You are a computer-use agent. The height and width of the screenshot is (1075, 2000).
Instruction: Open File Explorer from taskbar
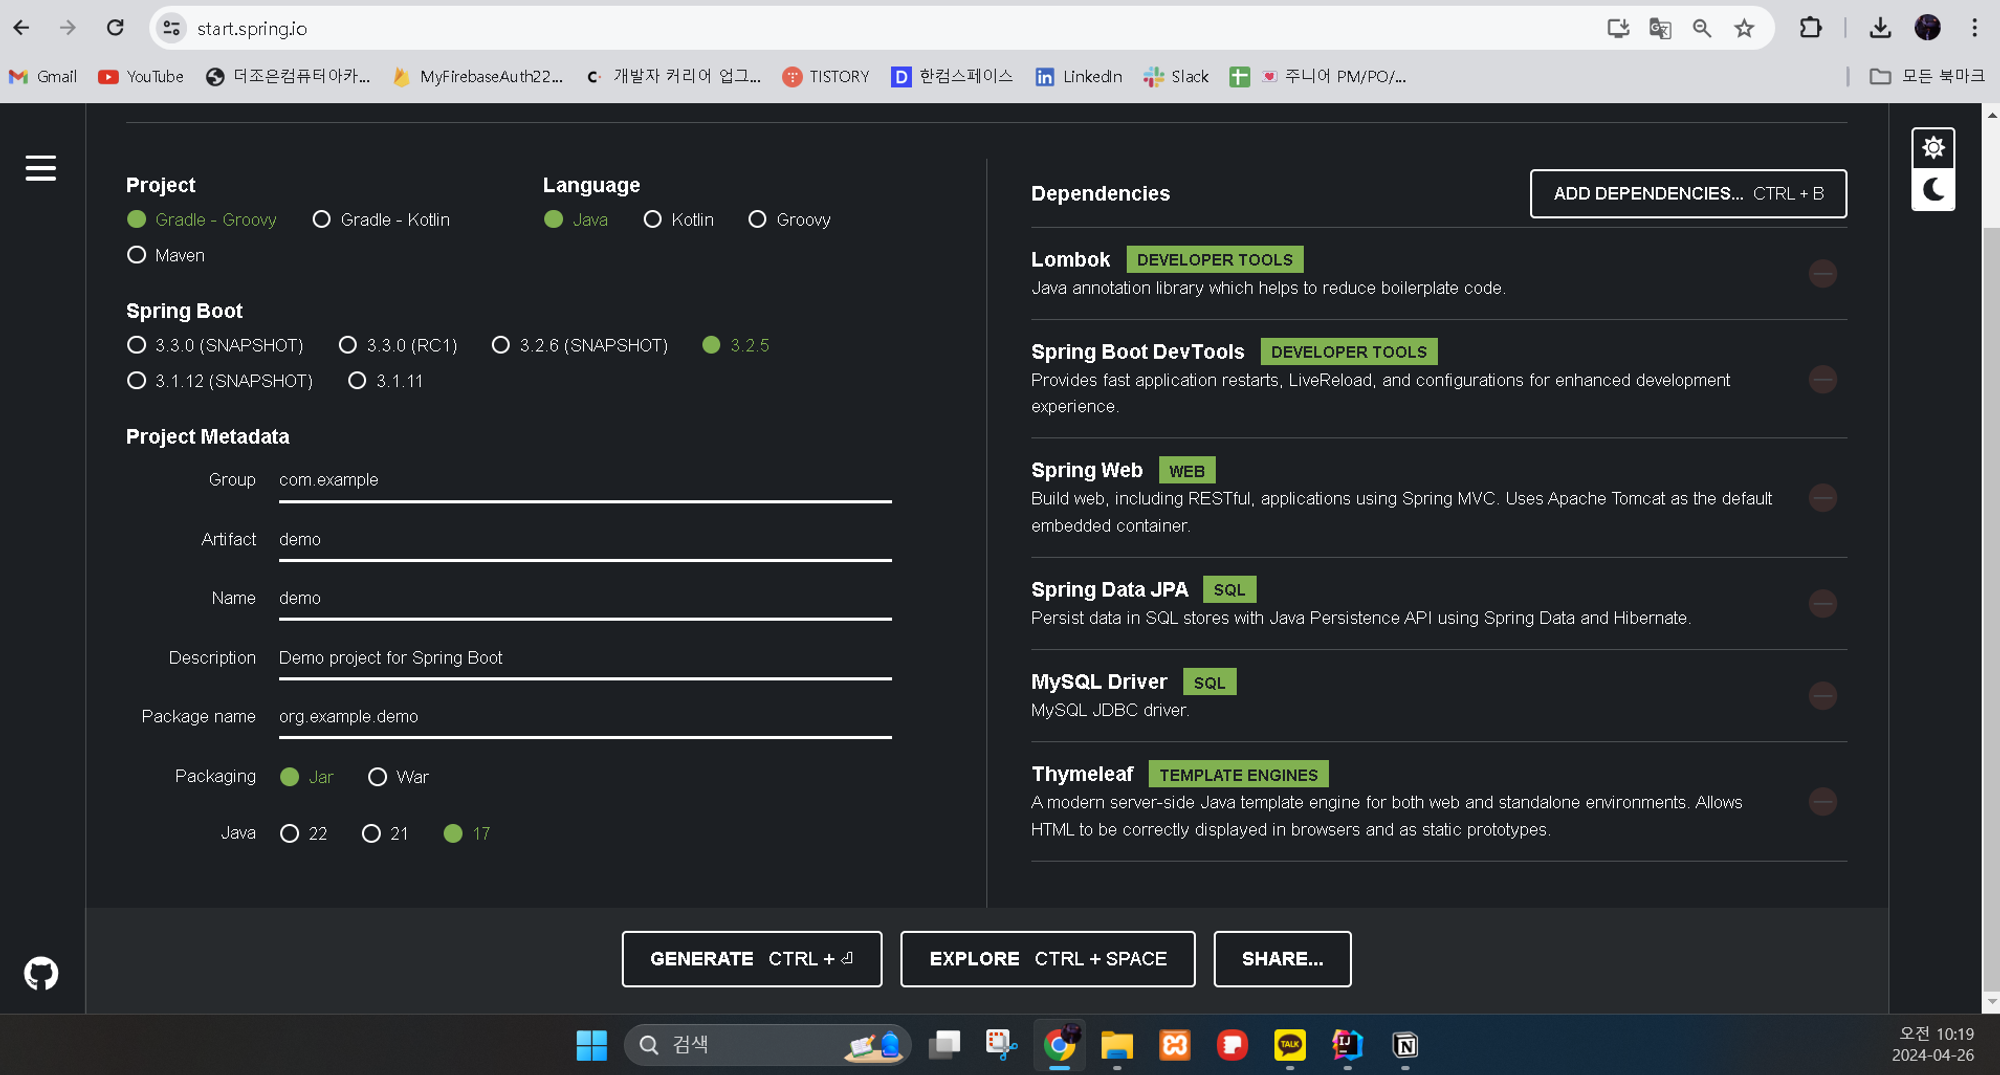pos(1117,1045)
